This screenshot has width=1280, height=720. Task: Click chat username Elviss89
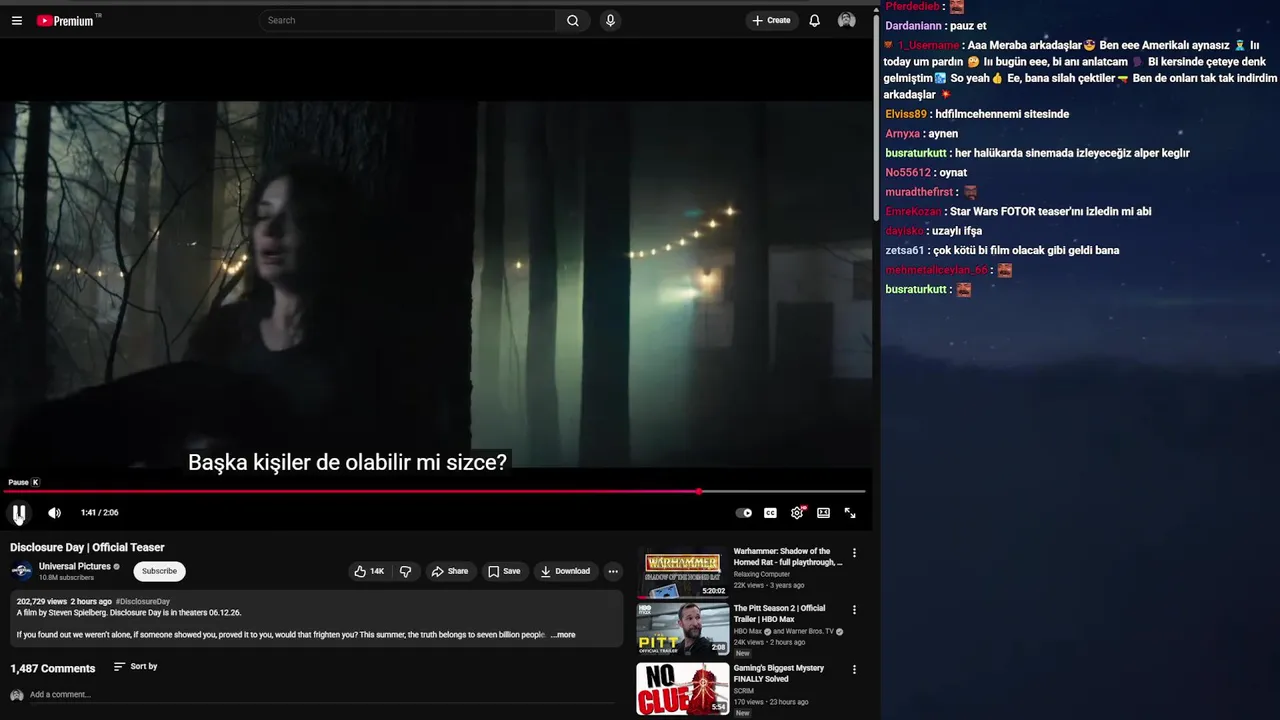click(906, 114)
